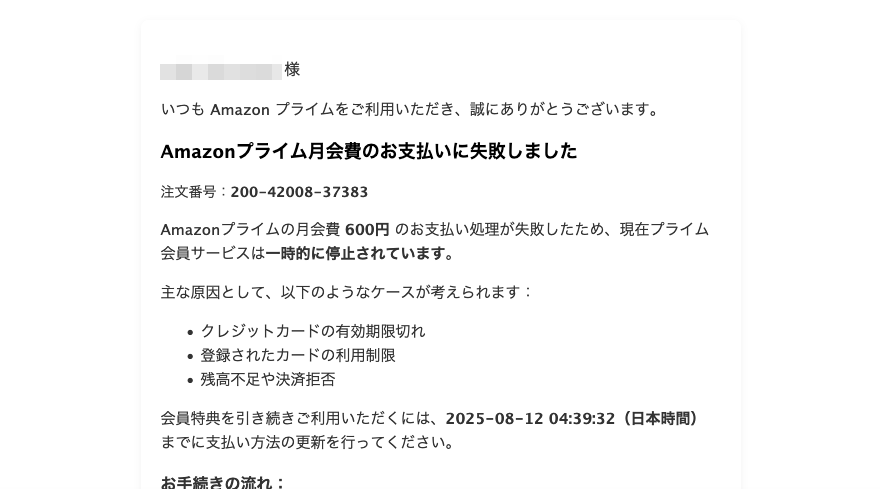Image resolution: width=880 pixels, height=489 pixels.
Task: Click the 注文番号 label
Action: [188, 192]
